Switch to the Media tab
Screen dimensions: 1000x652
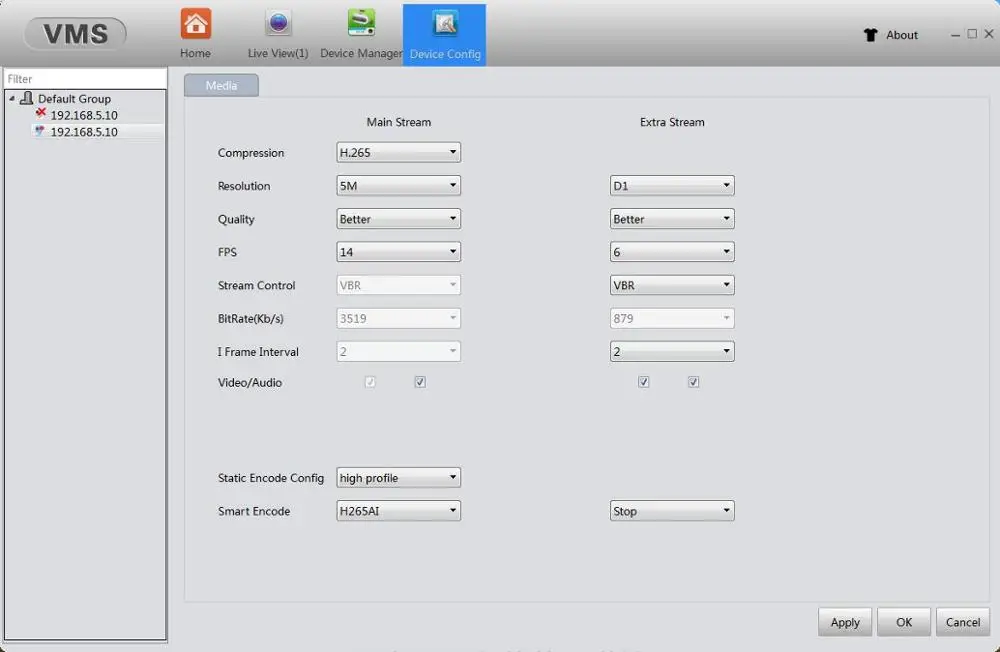(221, 85)
